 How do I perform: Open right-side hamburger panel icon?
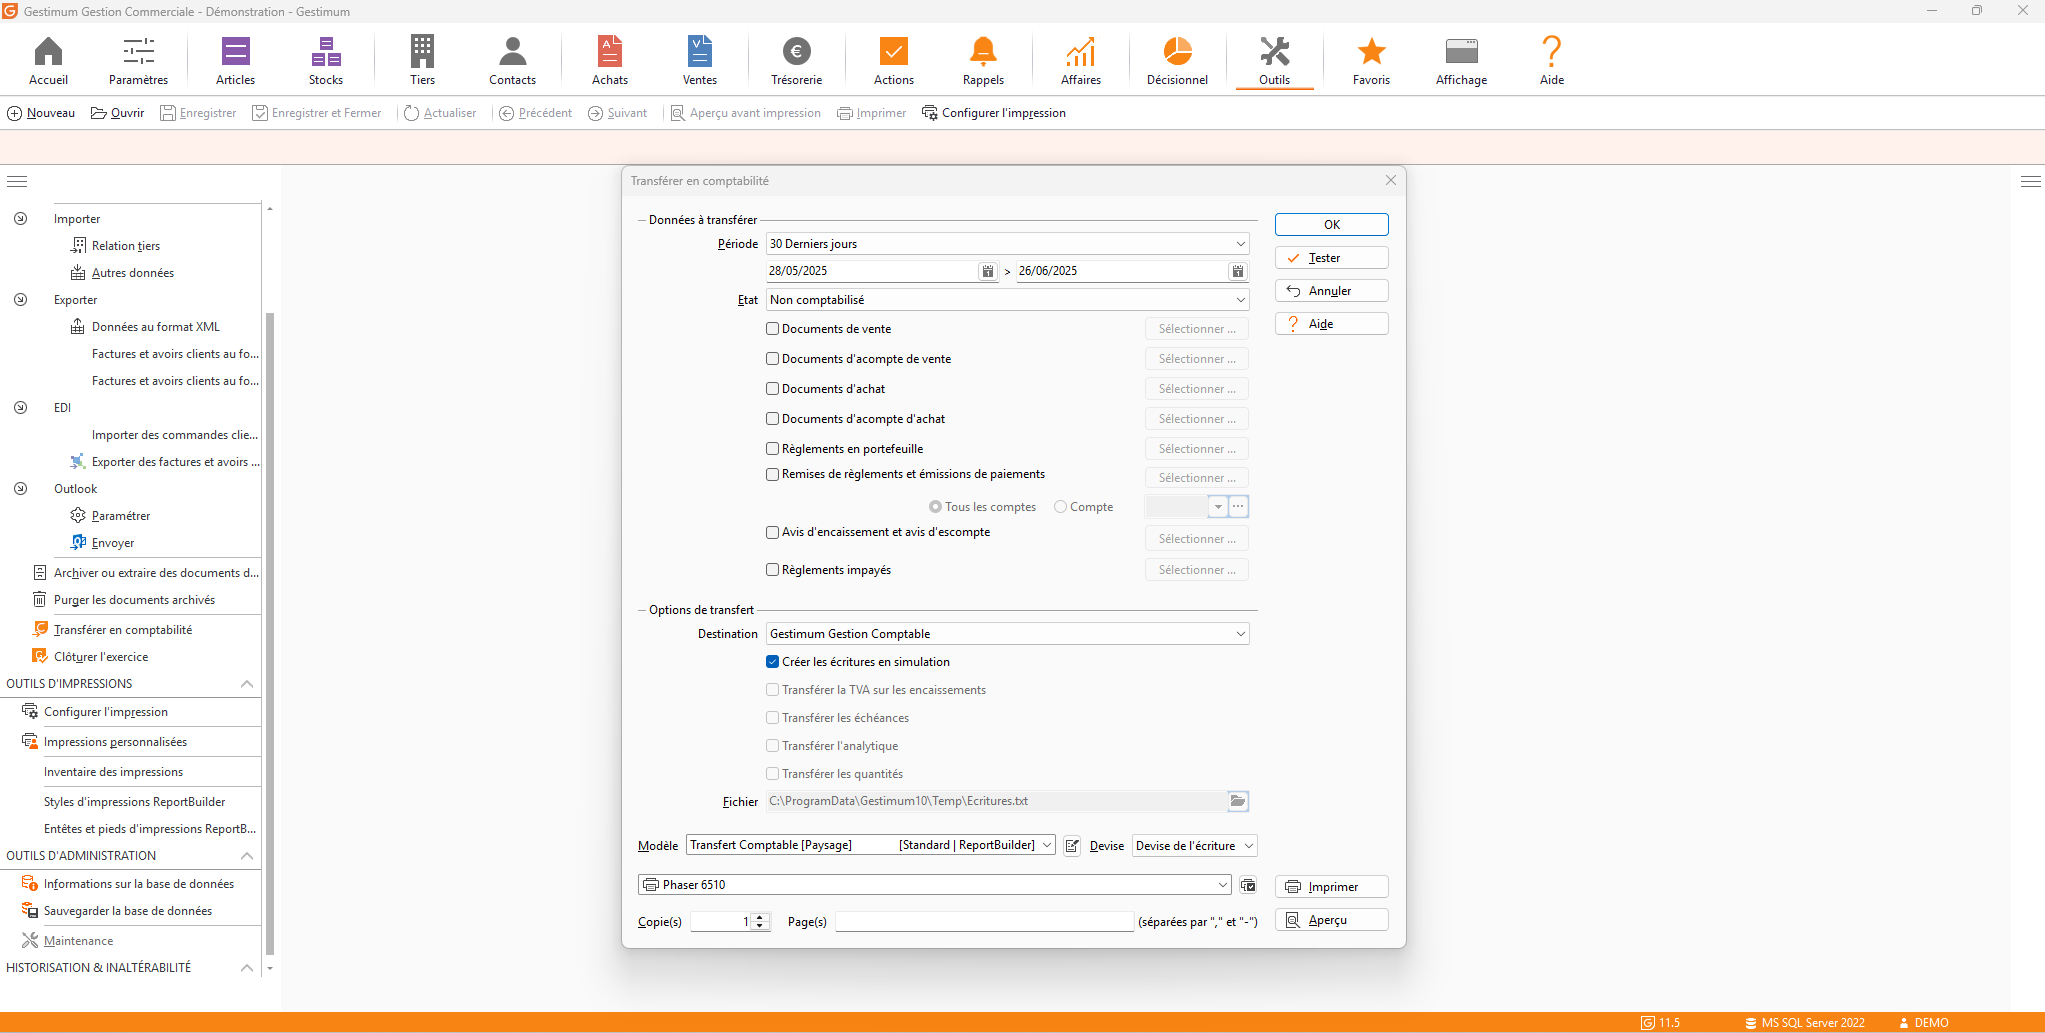[2030, 182]
